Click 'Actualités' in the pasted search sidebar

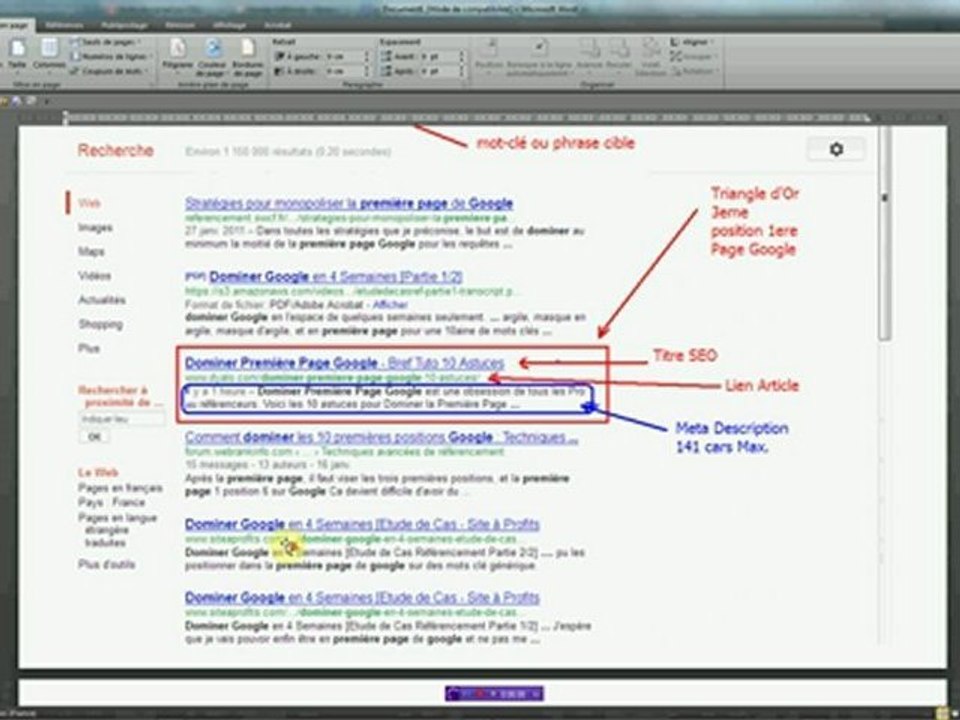pyautogui.click(x=102, y=300)
